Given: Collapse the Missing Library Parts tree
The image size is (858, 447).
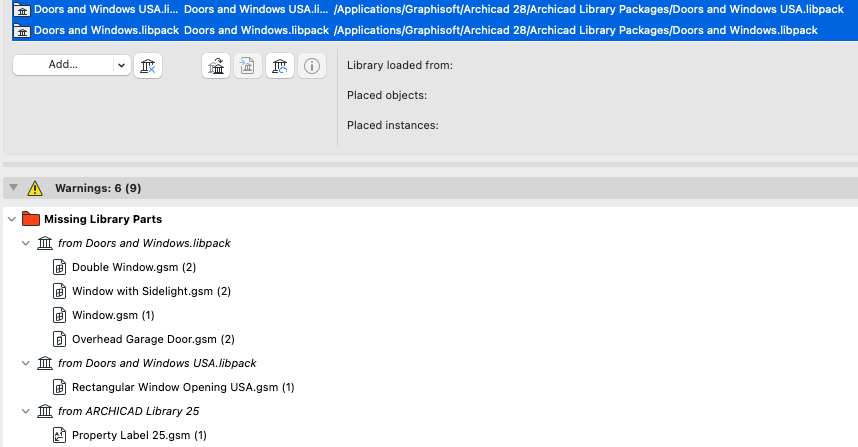Looking at the screenshot, I should 11,219.
